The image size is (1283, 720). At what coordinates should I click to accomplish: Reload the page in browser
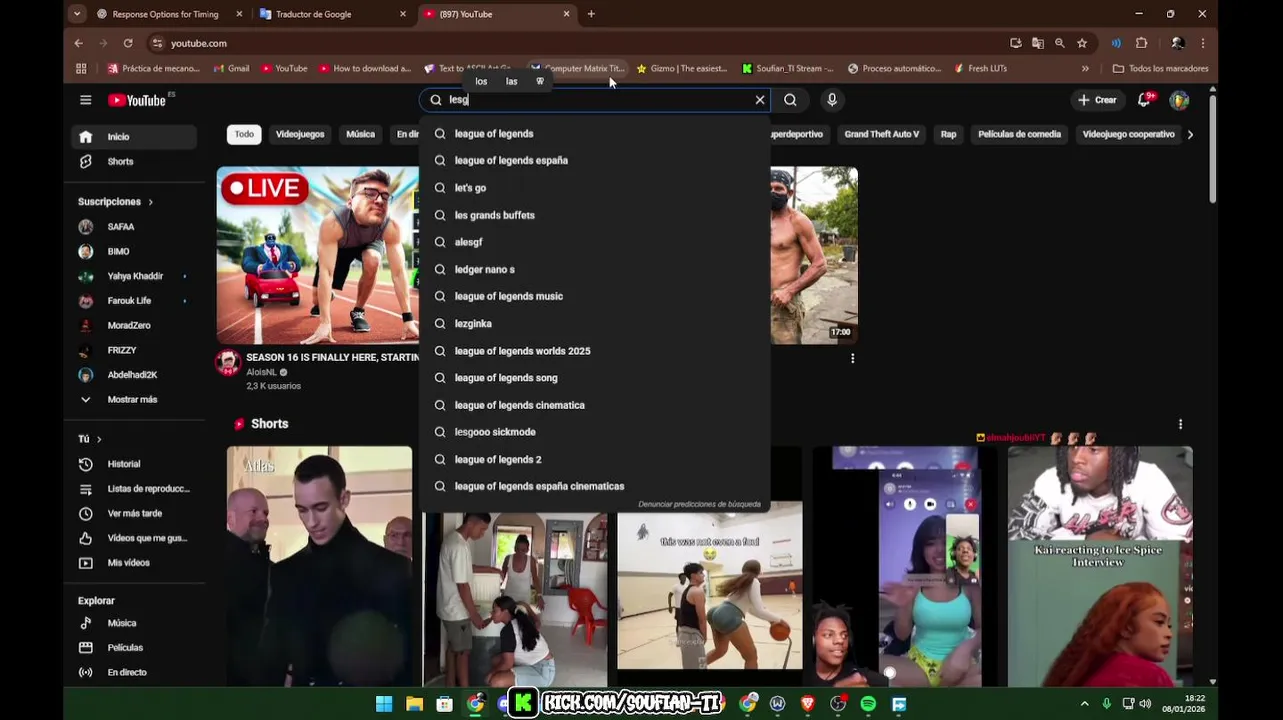[128, 43]
